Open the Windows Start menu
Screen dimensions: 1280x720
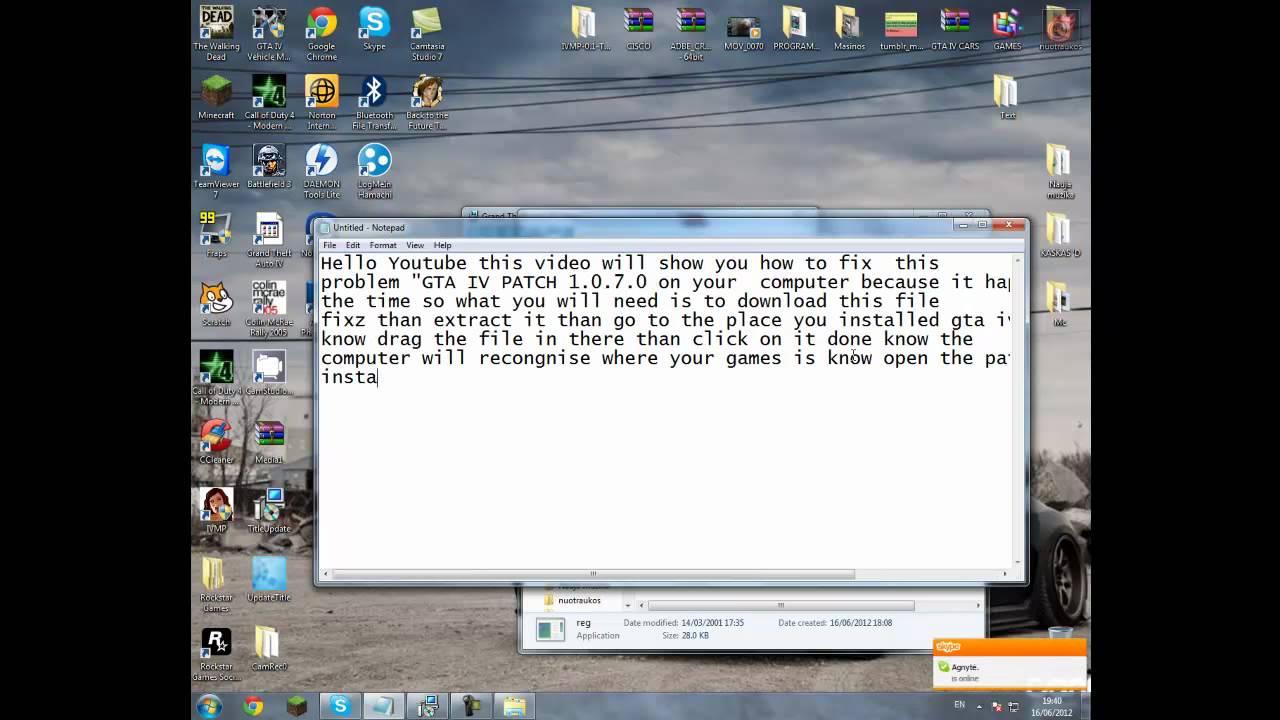point(209,705)
